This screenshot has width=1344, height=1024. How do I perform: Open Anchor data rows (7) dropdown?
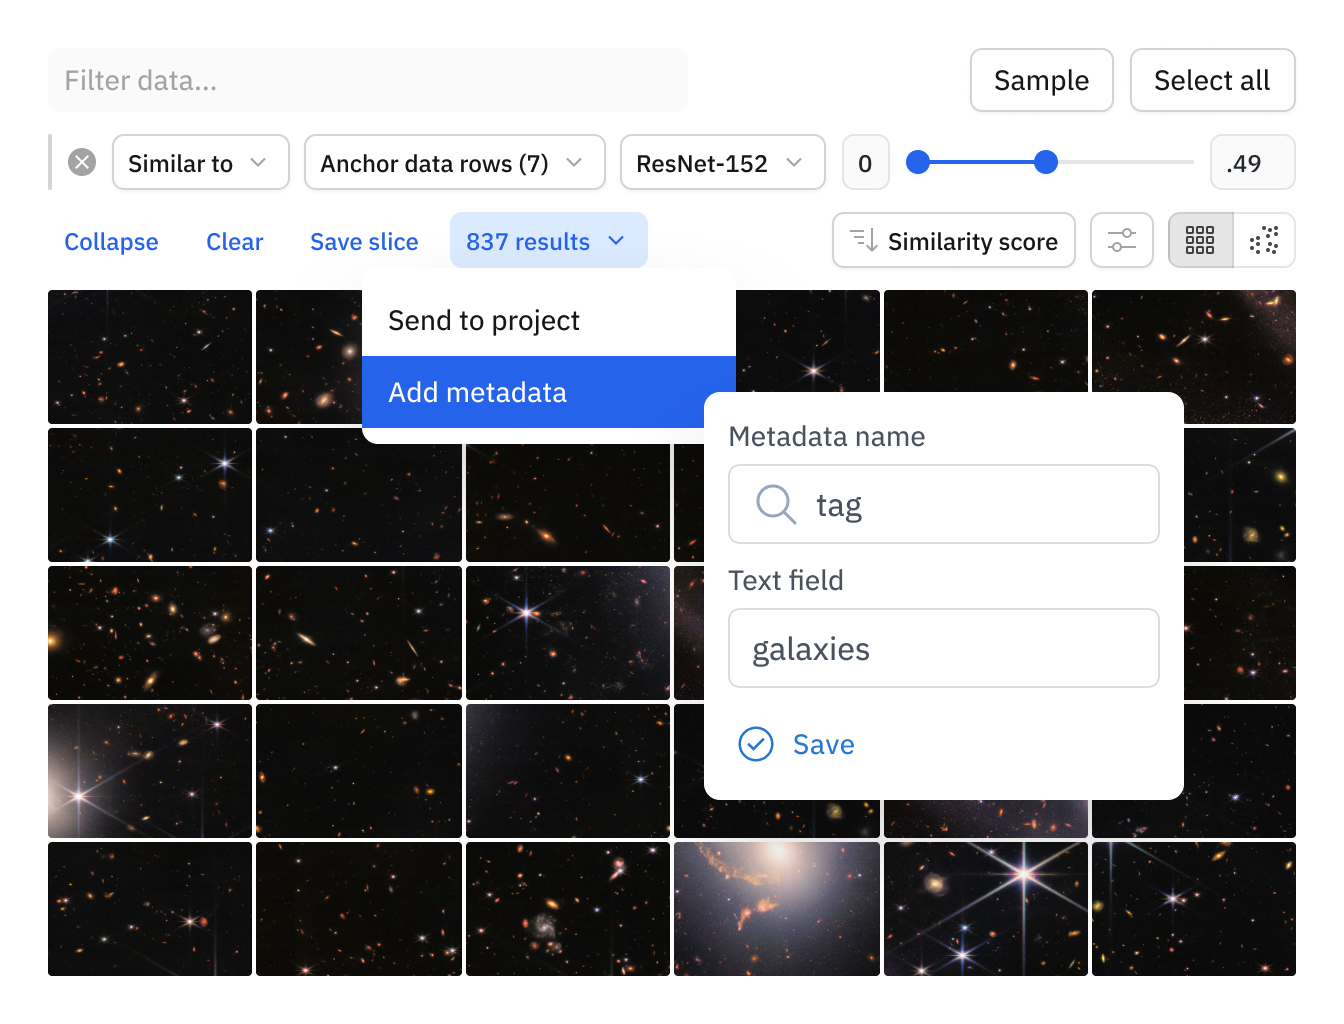tap(455, 162)
